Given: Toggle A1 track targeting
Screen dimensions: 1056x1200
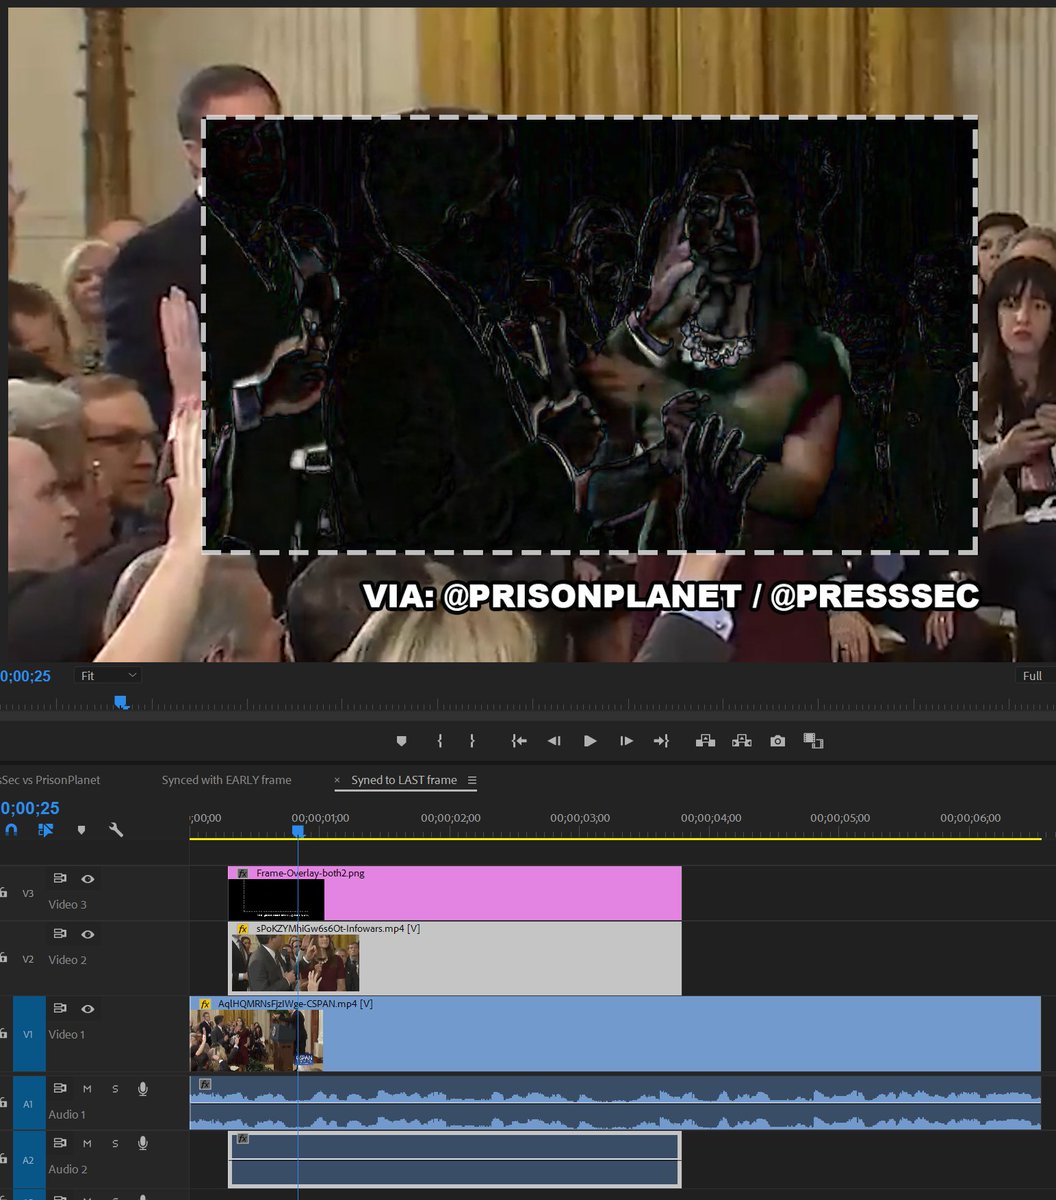Looking at the screenshot, I should point(28,1104).
